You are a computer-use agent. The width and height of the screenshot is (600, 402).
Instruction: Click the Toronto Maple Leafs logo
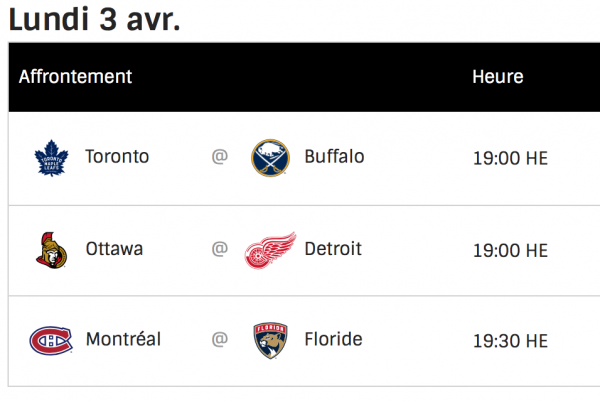[51, 158]
